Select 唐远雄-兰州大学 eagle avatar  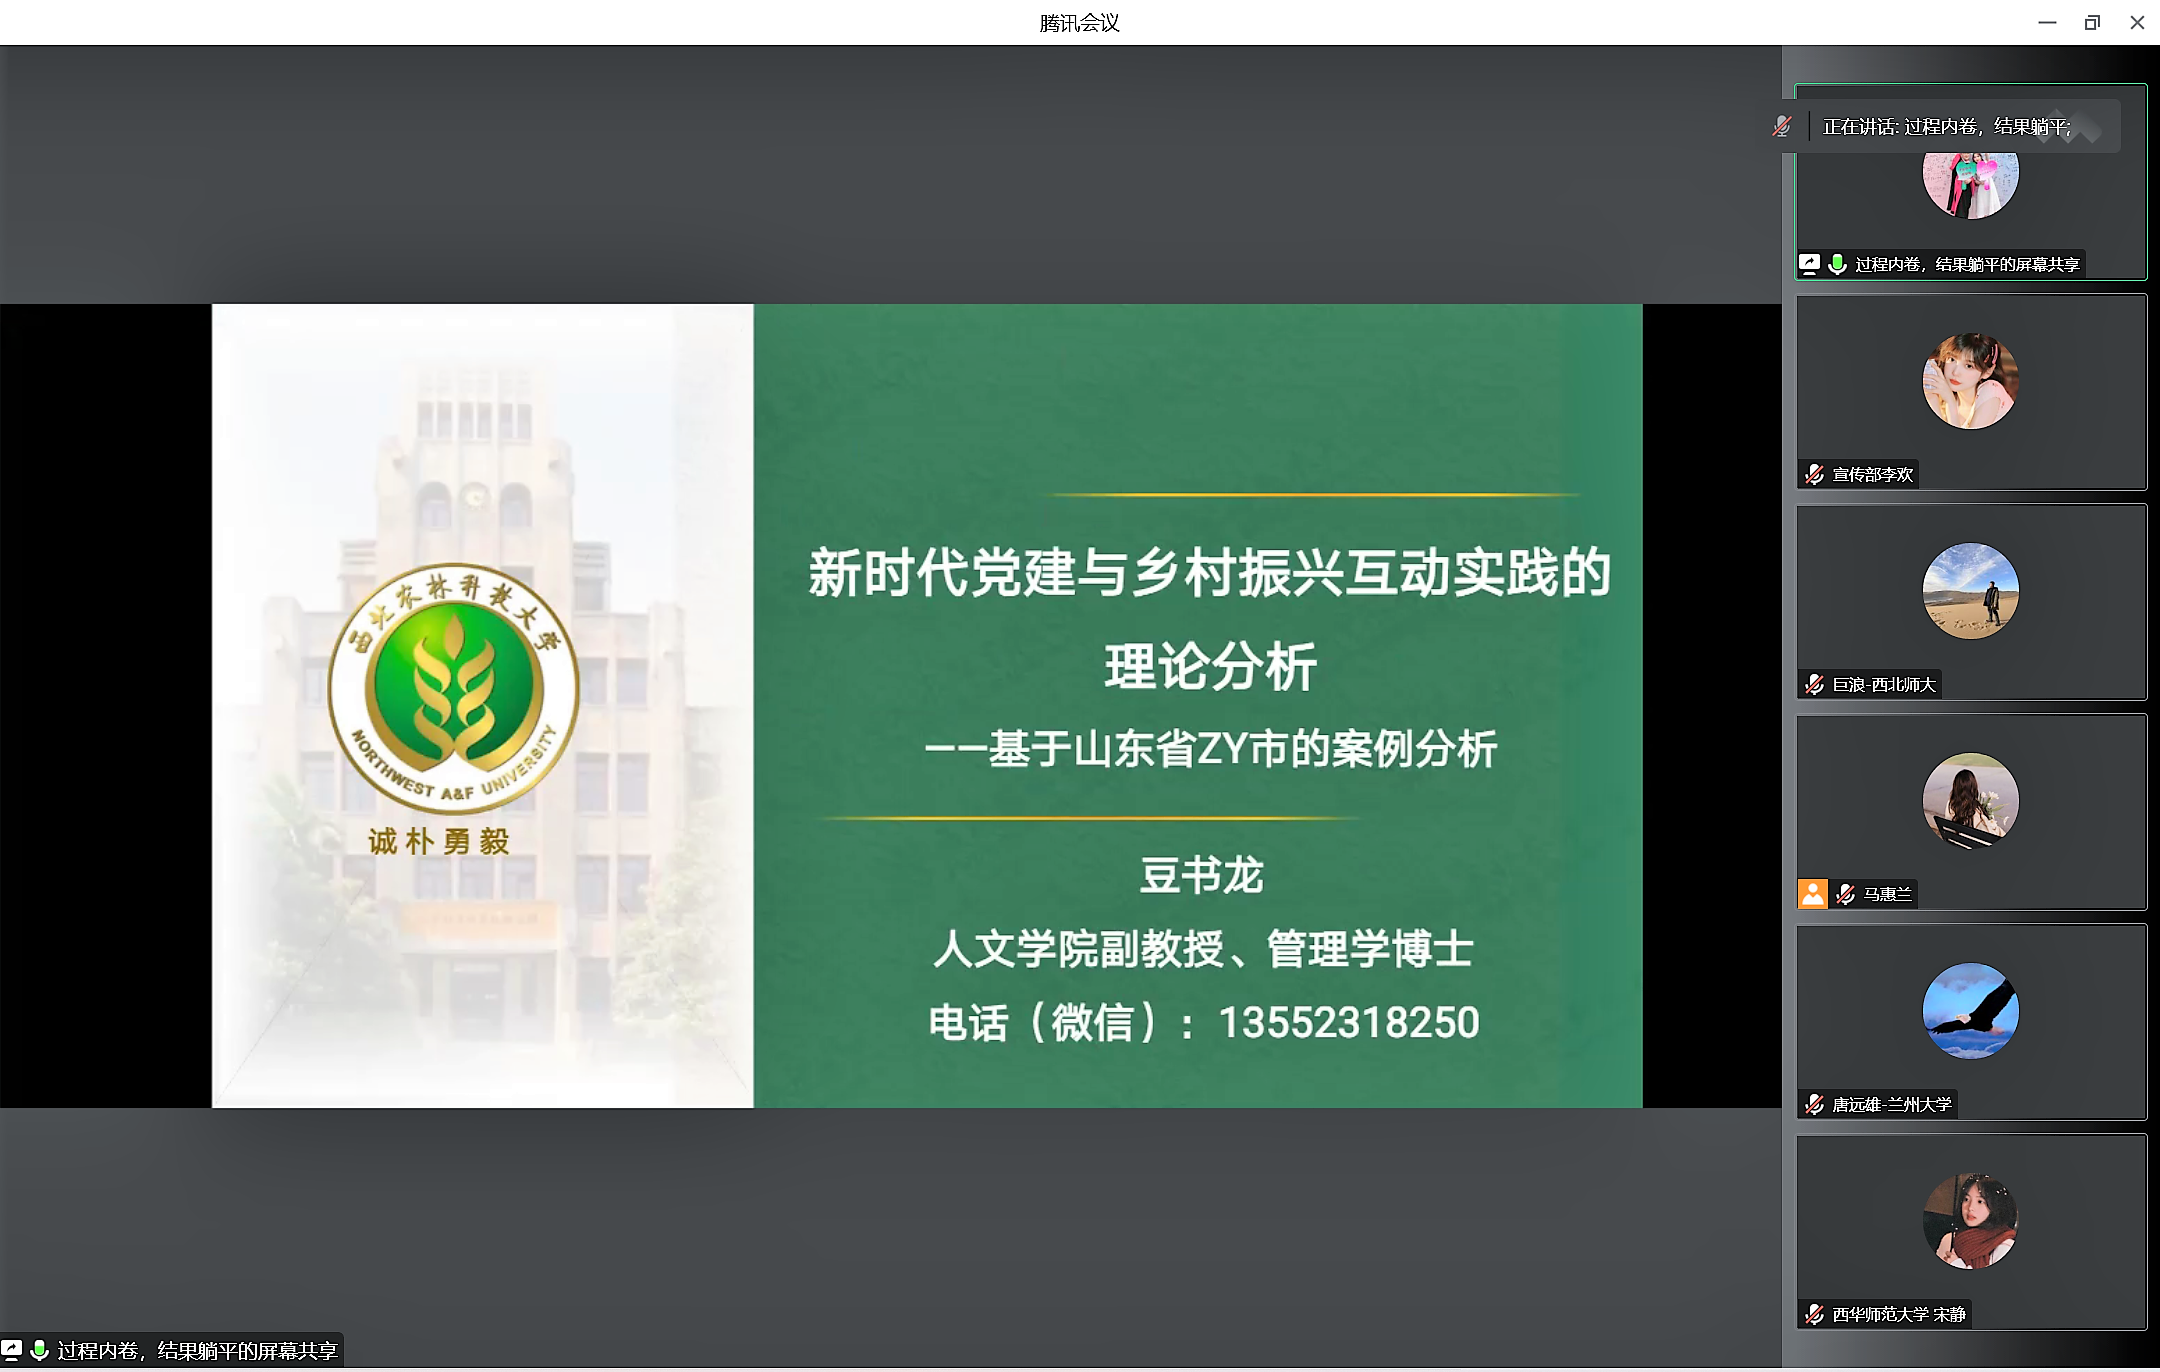click(1970, 1011)
